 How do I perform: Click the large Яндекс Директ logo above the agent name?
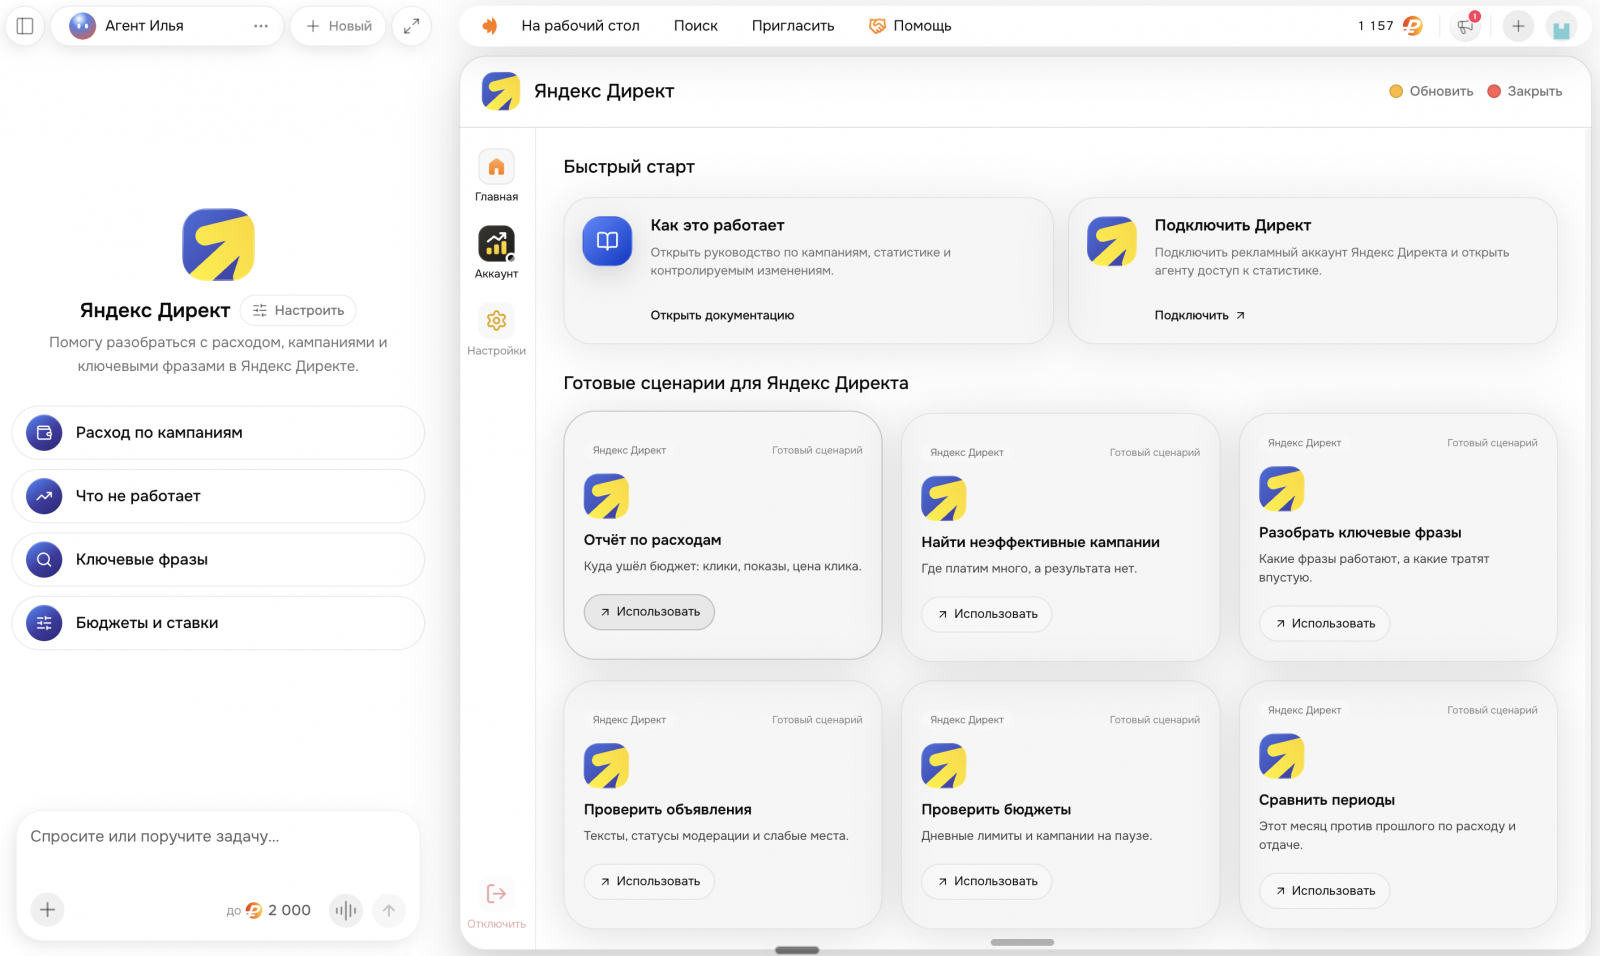click(x=218, y=245)
